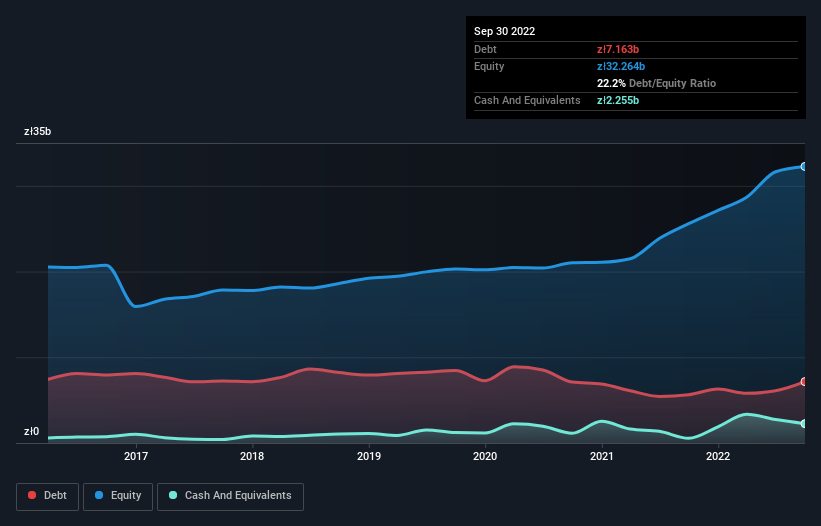Click the Sep 30 2022 tooltip date
821x526 pixels.
tap(505, 31)
